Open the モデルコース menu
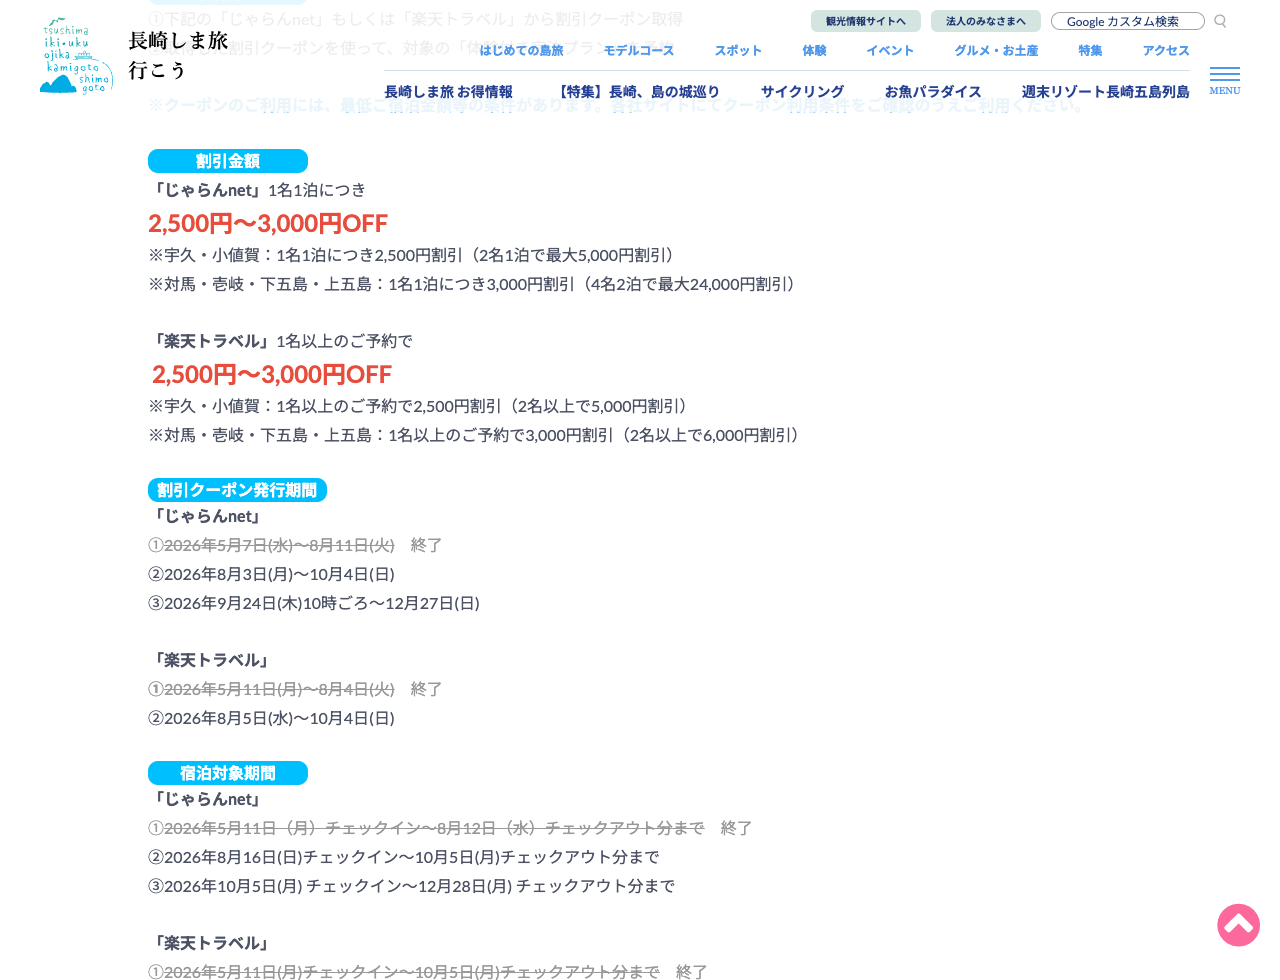Viewport: 1280px width, 980px height. point(639,50)
